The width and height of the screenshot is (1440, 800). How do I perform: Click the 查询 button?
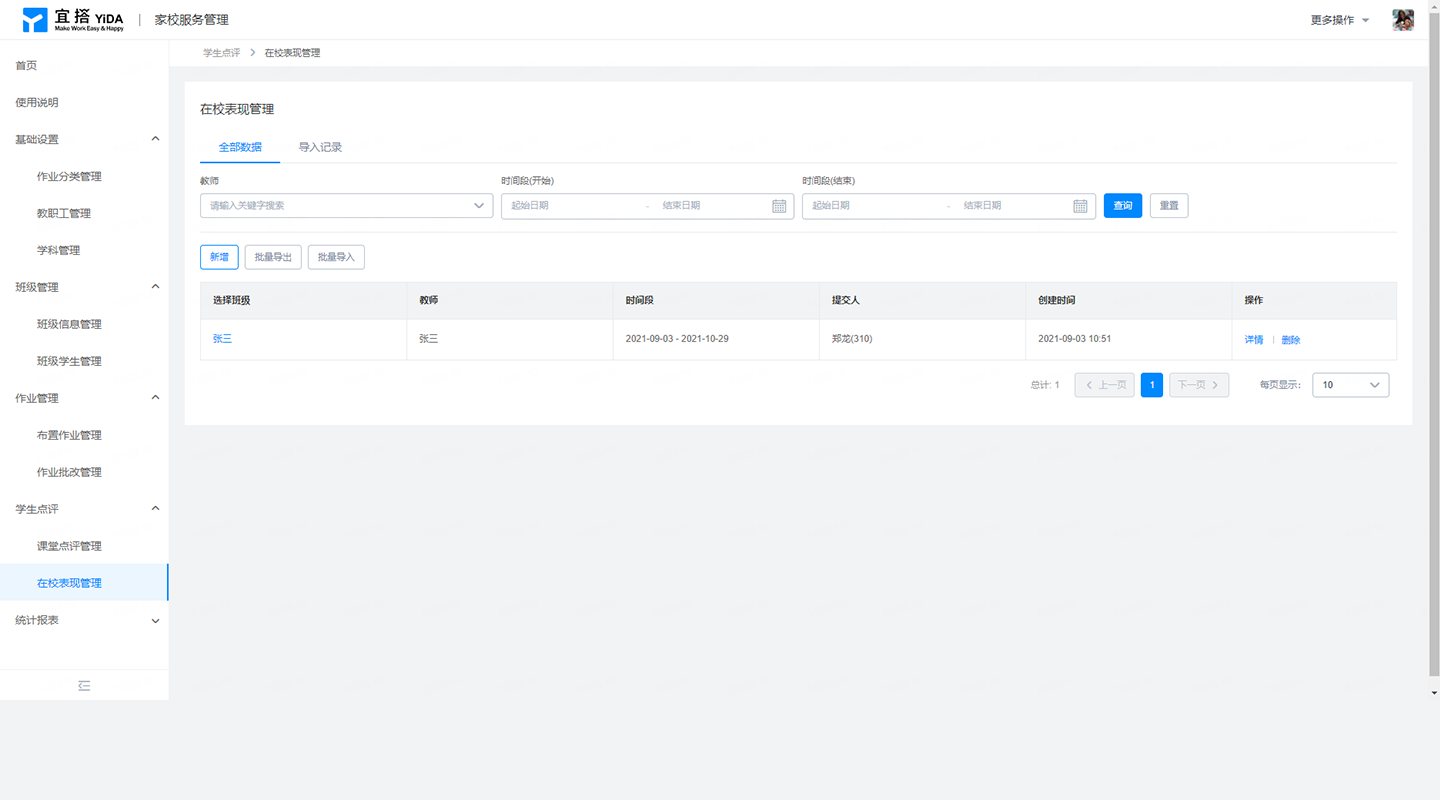[1123, 206]
